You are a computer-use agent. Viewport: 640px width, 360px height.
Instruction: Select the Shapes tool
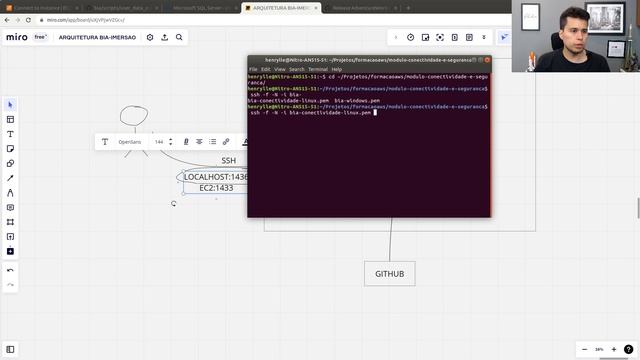click(x=10, y=164)
